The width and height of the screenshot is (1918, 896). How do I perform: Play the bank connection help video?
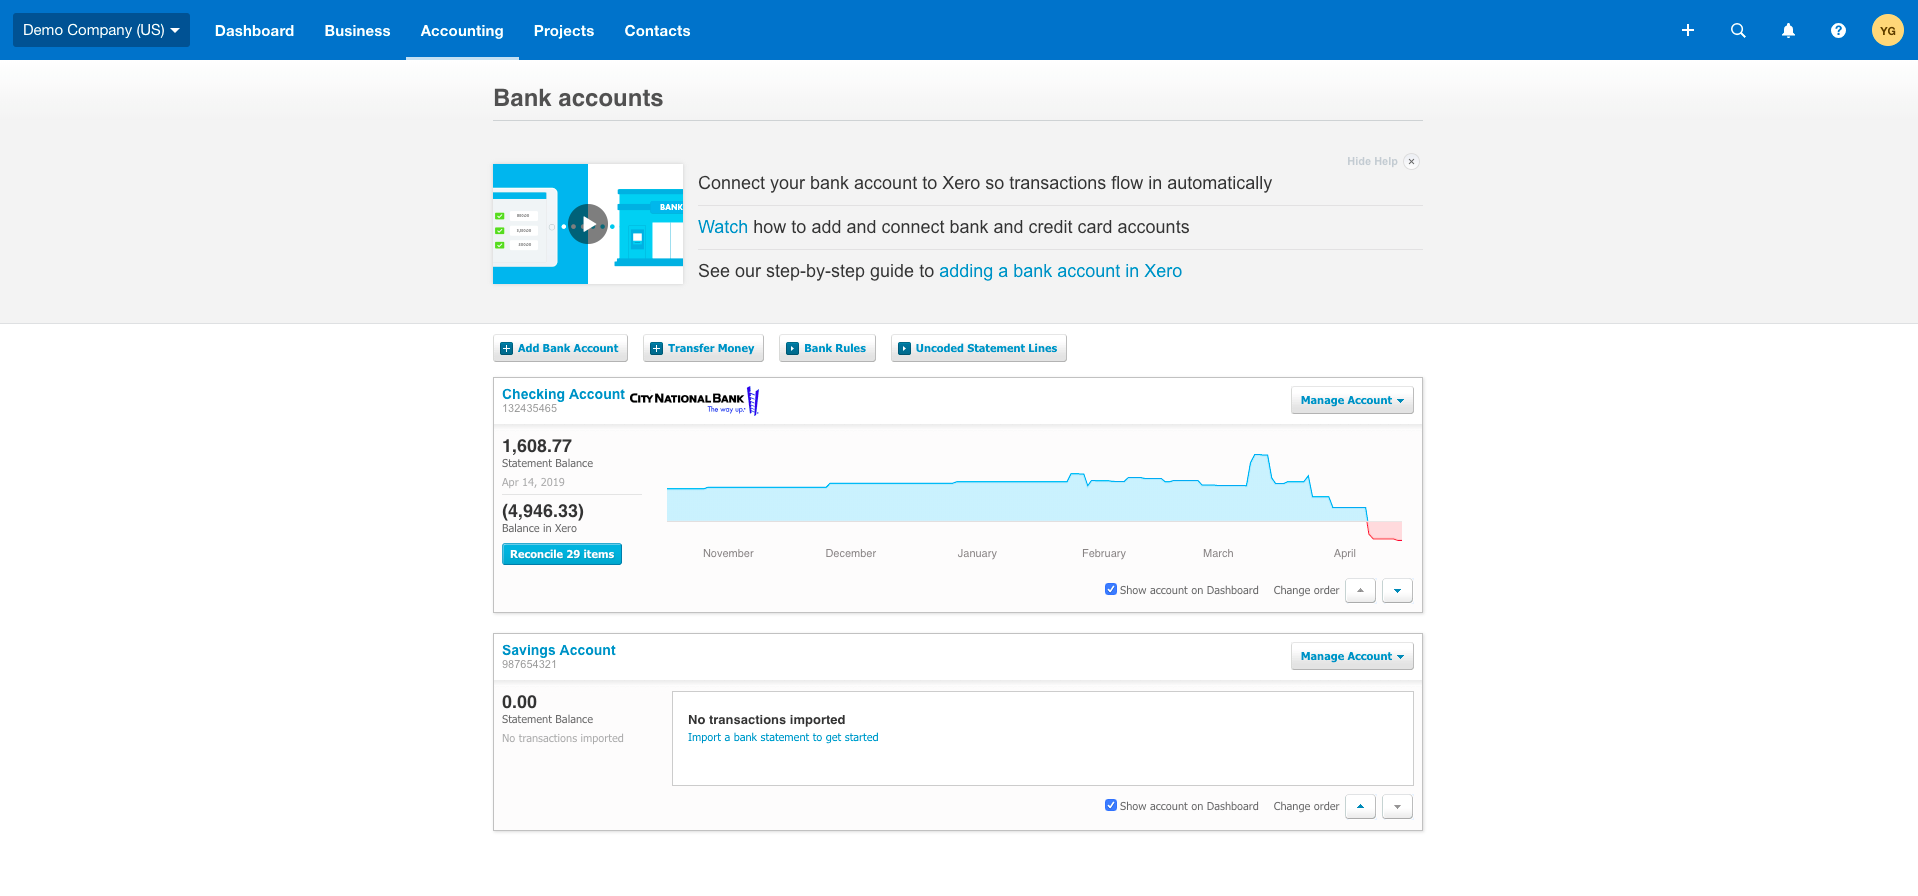588,224
